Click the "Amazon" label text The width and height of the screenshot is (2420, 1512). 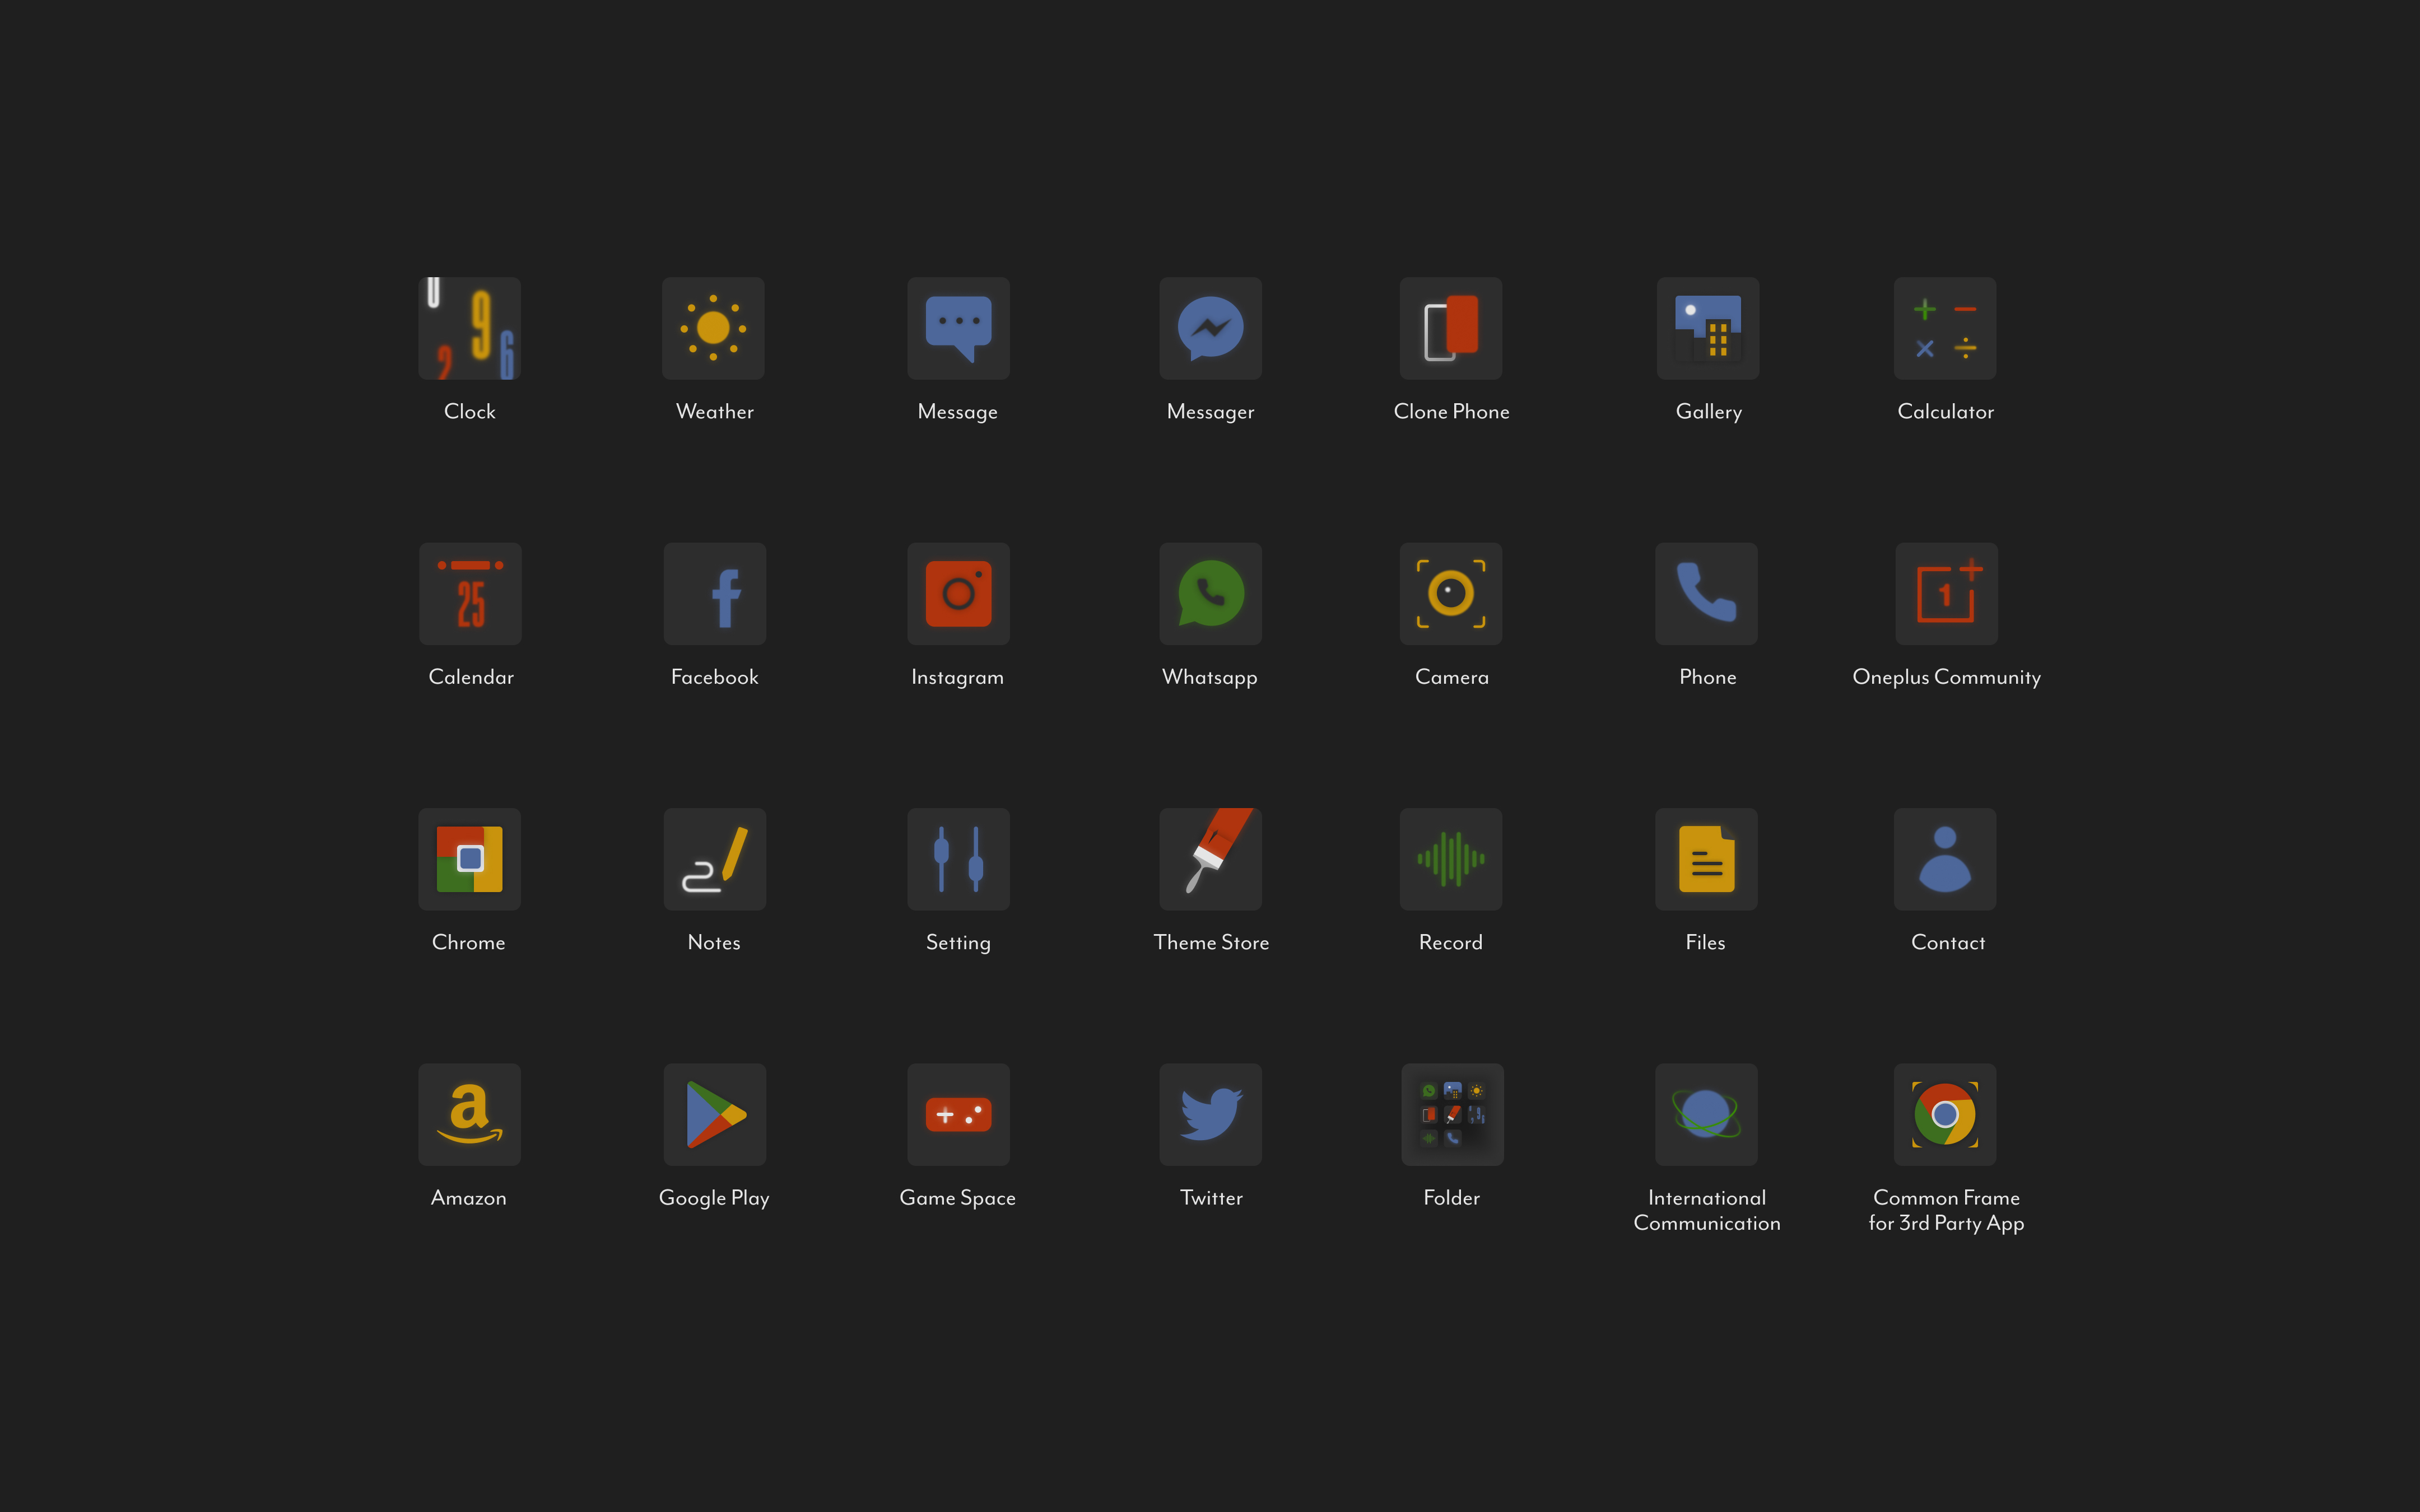click(x=468, y=1197)
